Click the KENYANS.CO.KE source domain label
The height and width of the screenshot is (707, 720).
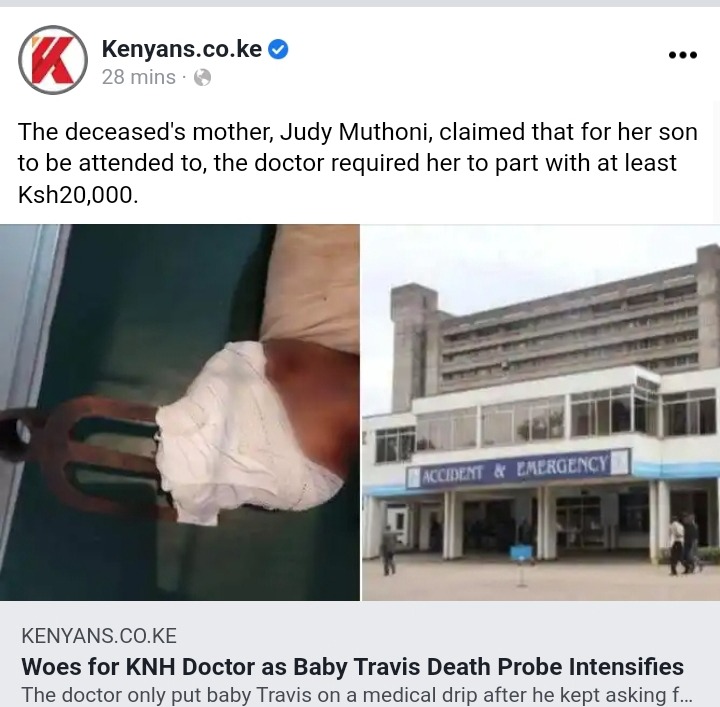click(99, 636)
